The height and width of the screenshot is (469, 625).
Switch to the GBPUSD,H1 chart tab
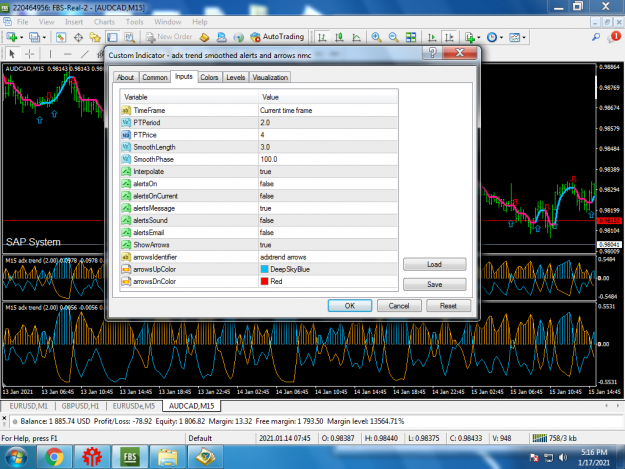click(x=80, y=406)
